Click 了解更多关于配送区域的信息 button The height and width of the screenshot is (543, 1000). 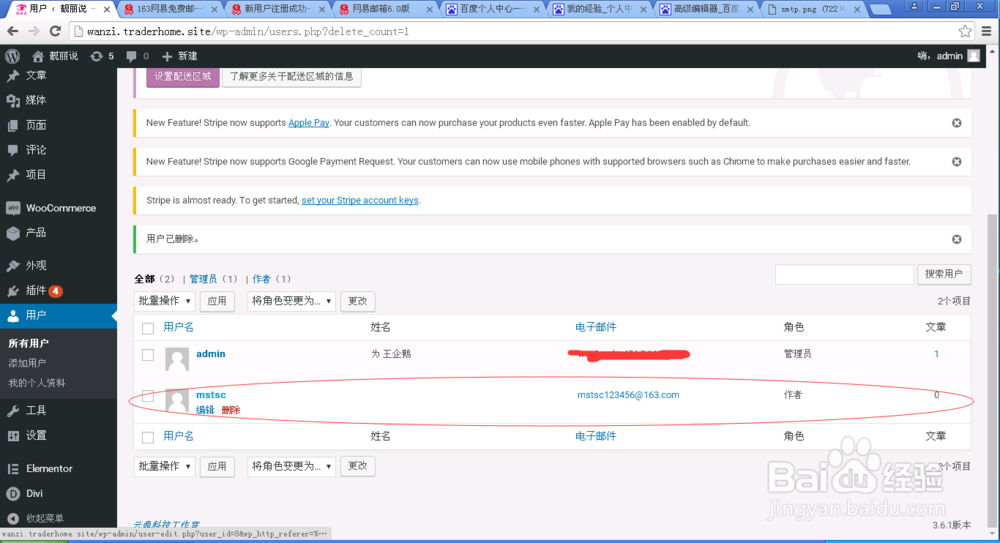(291, 76)
